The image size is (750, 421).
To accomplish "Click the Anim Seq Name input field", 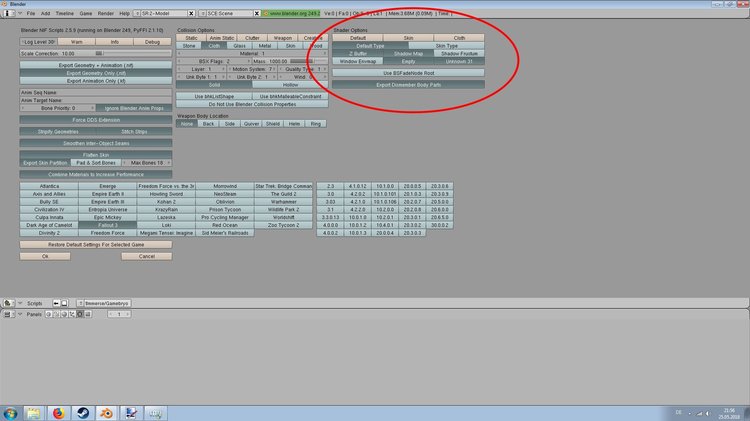I will [96, 92].
